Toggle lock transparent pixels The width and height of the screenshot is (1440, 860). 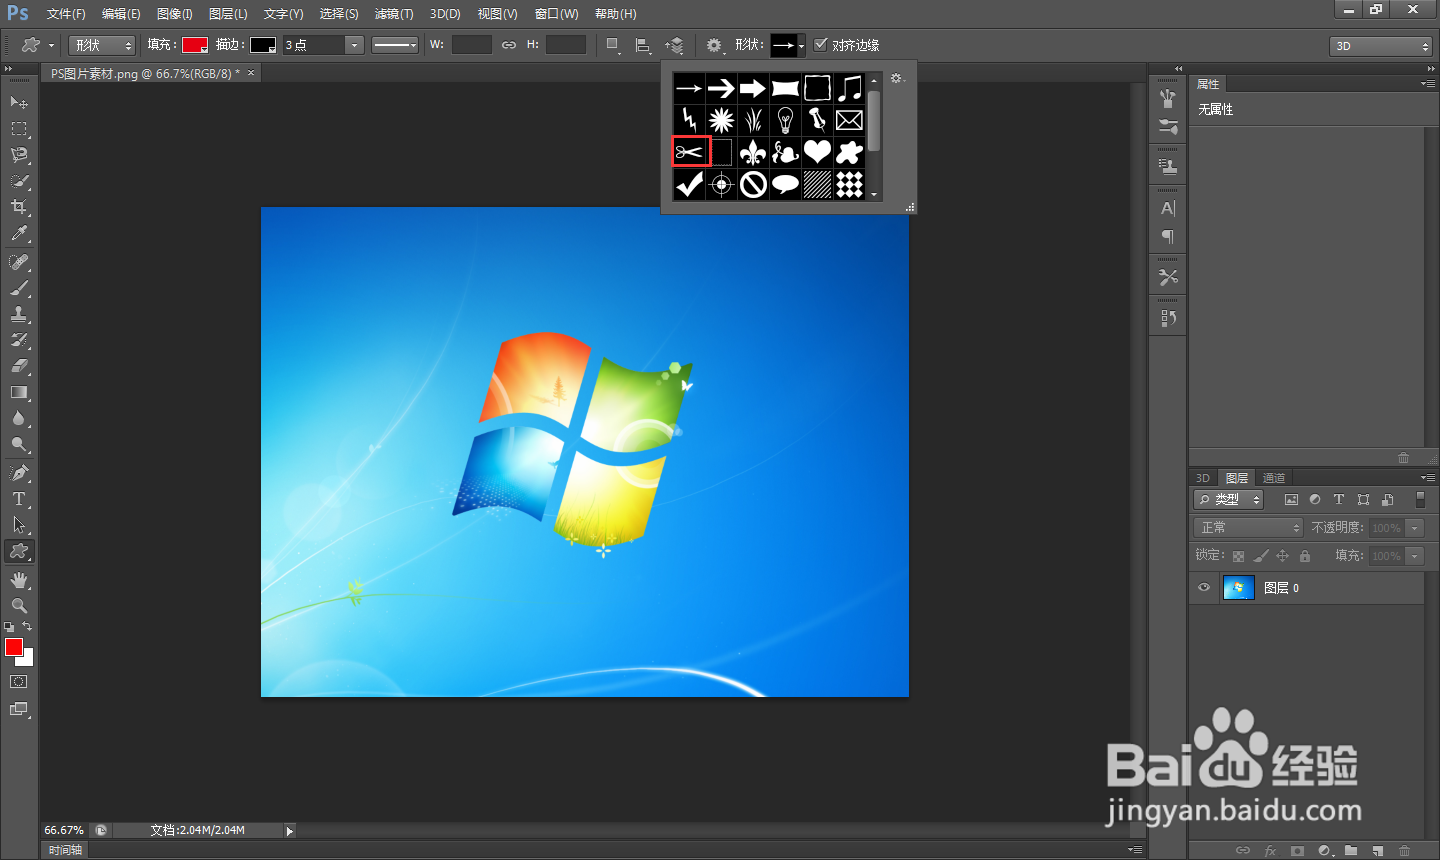coord(1238,556)
